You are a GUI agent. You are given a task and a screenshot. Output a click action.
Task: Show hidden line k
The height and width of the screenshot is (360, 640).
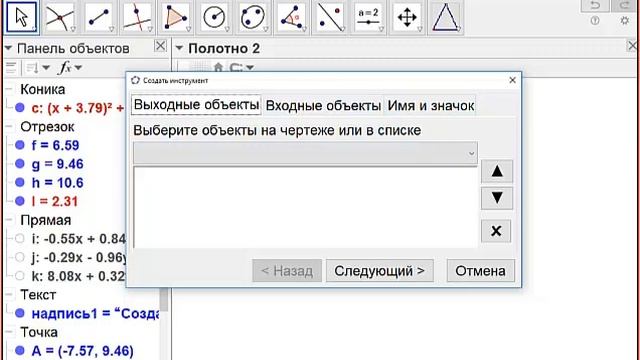pyautogui.click(x=20, y=276)
